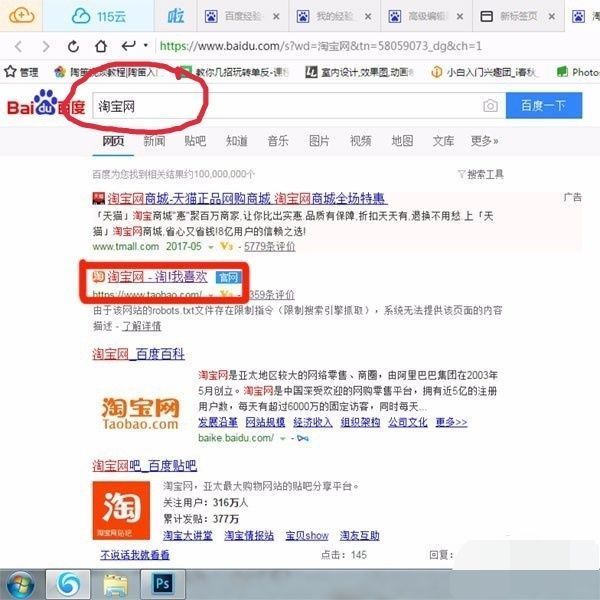This screenshot has height=600, width=600.
Task: Open the 更多>> baike link
Action: 451,422
